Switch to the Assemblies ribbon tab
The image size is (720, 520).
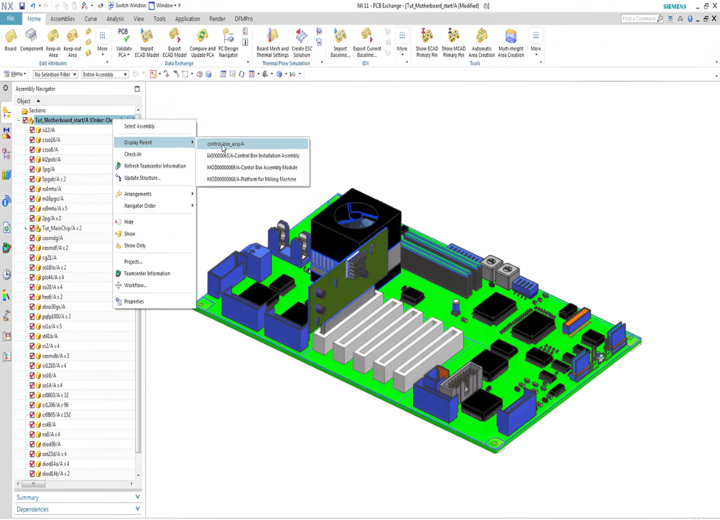tap(62, 19)
